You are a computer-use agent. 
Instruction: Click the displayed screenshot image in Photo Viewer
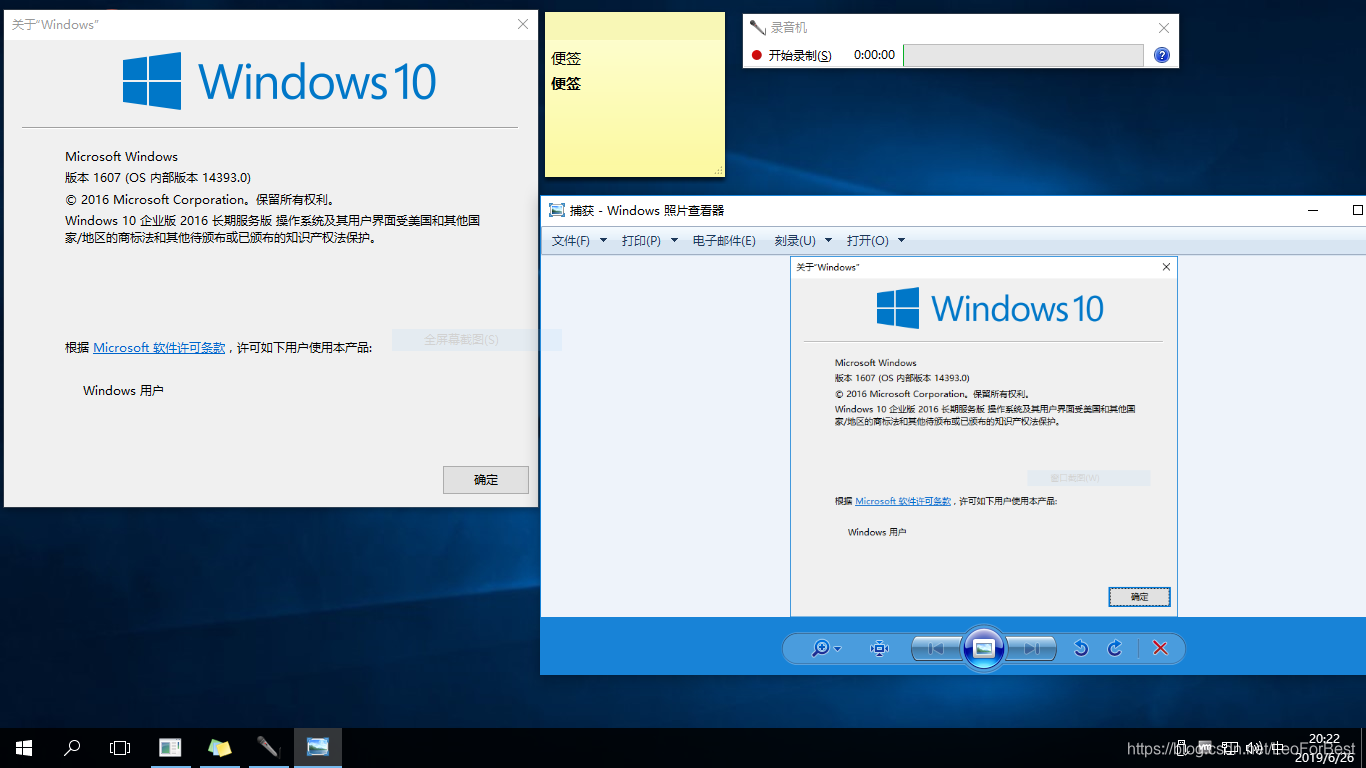[984, 437]
